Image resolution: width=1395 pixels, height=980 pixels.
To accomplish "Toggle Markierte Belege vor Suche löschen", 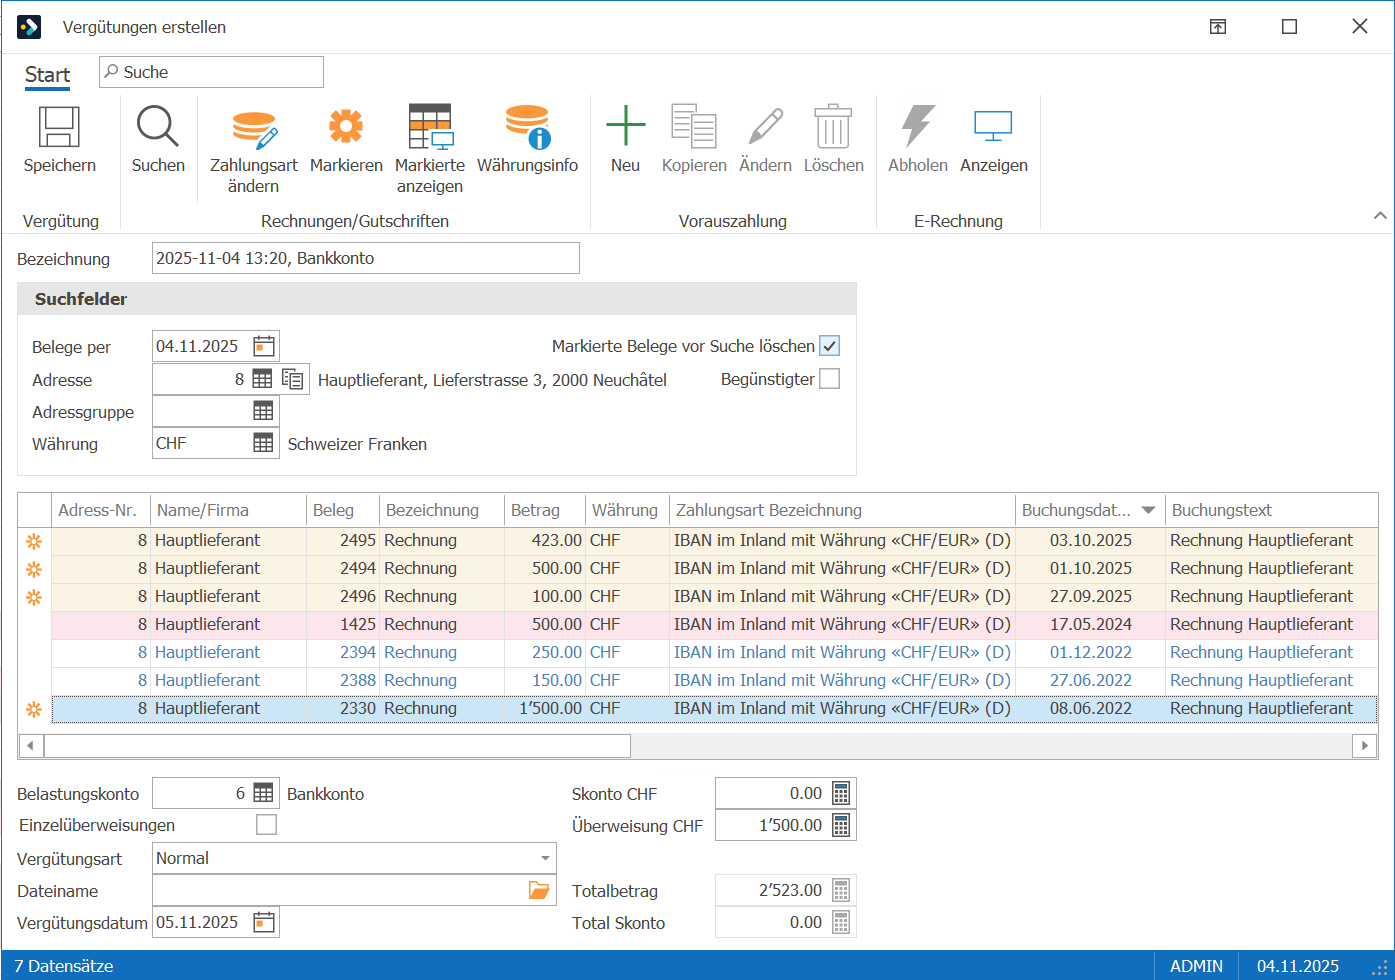I will click(x=830, y=346).
